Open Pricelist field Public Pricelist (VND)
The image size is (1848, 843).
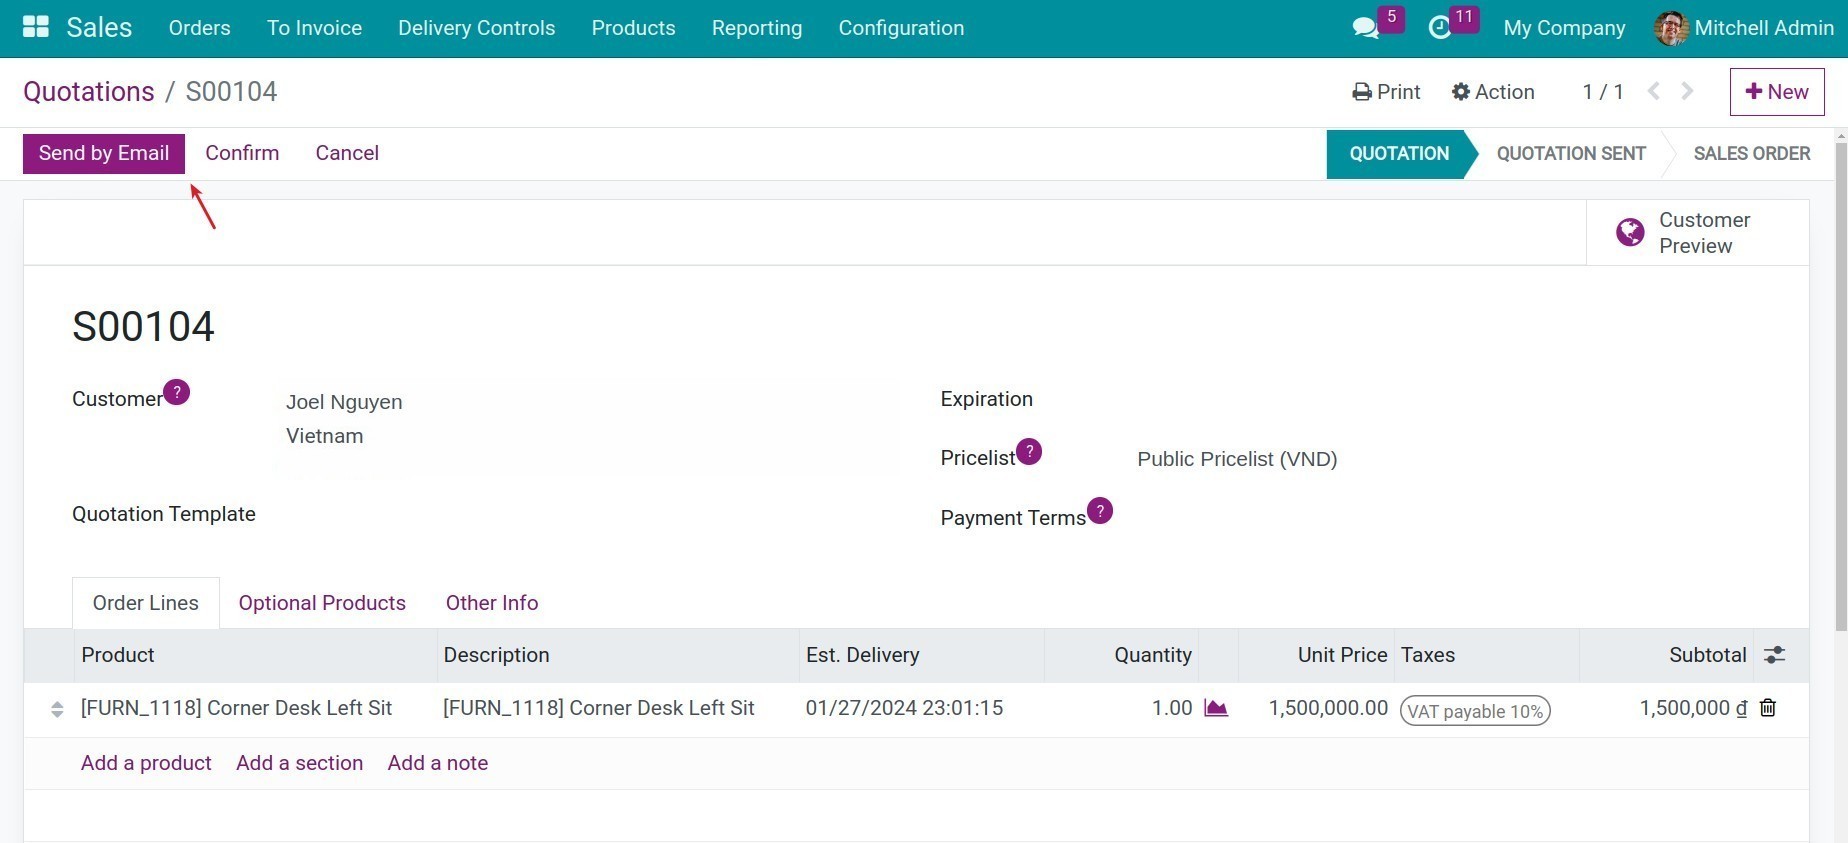[1237, 459]
